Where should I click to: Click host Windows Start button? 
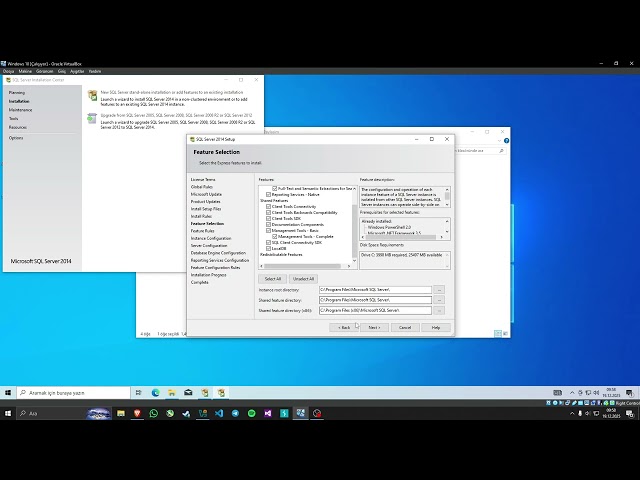point(8,413)
